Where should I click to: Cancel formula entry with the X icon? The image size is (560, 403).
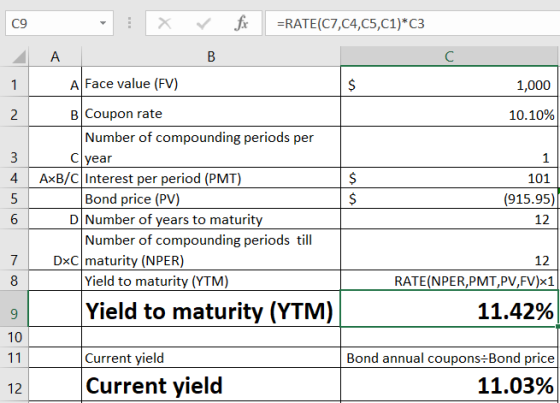click(x=164, y=24)
